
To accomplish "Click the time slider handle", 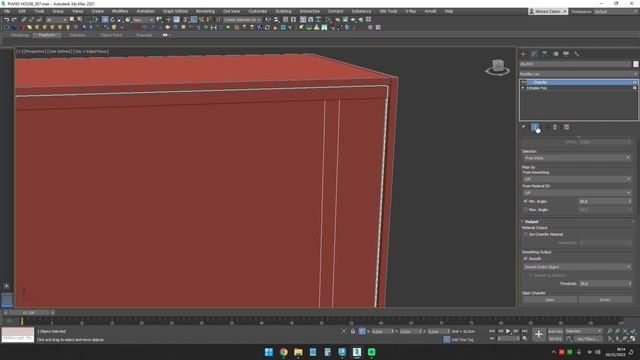I will pos(29,313).
